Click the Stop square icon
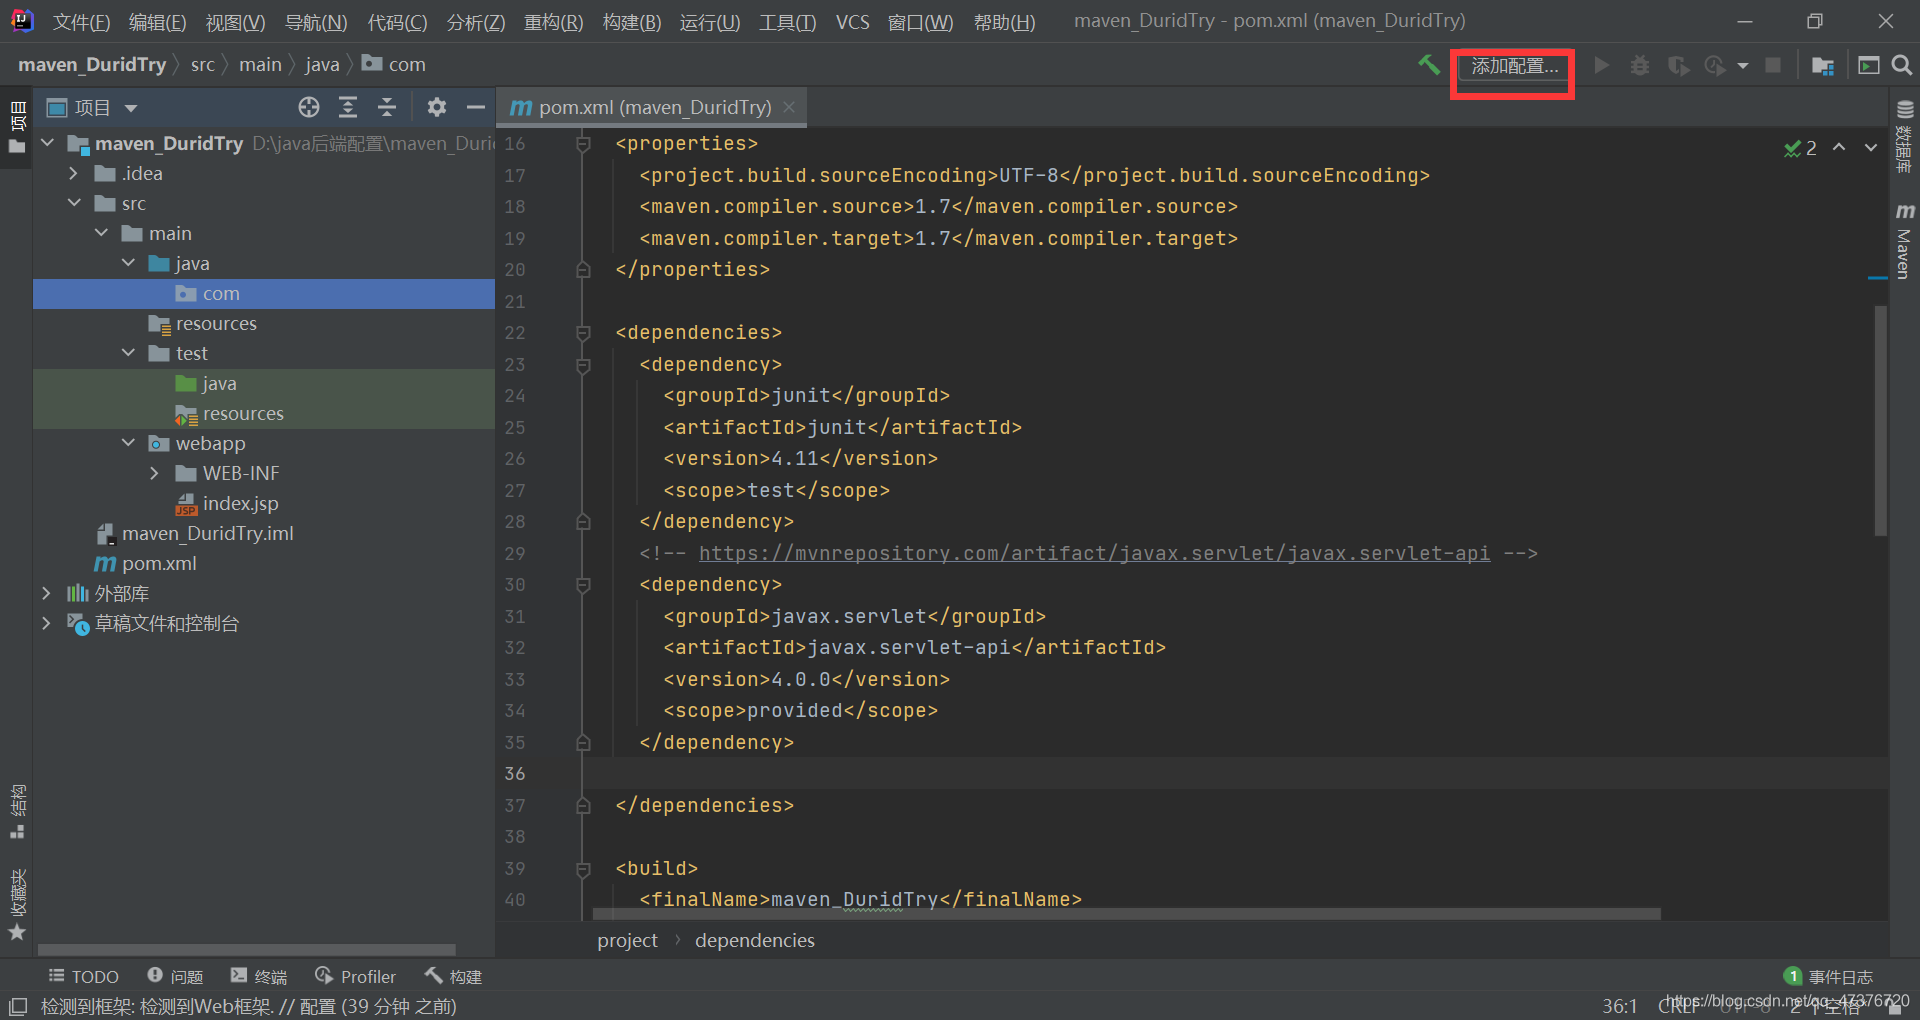1920x1020 pixels. tap(1773, 65)
